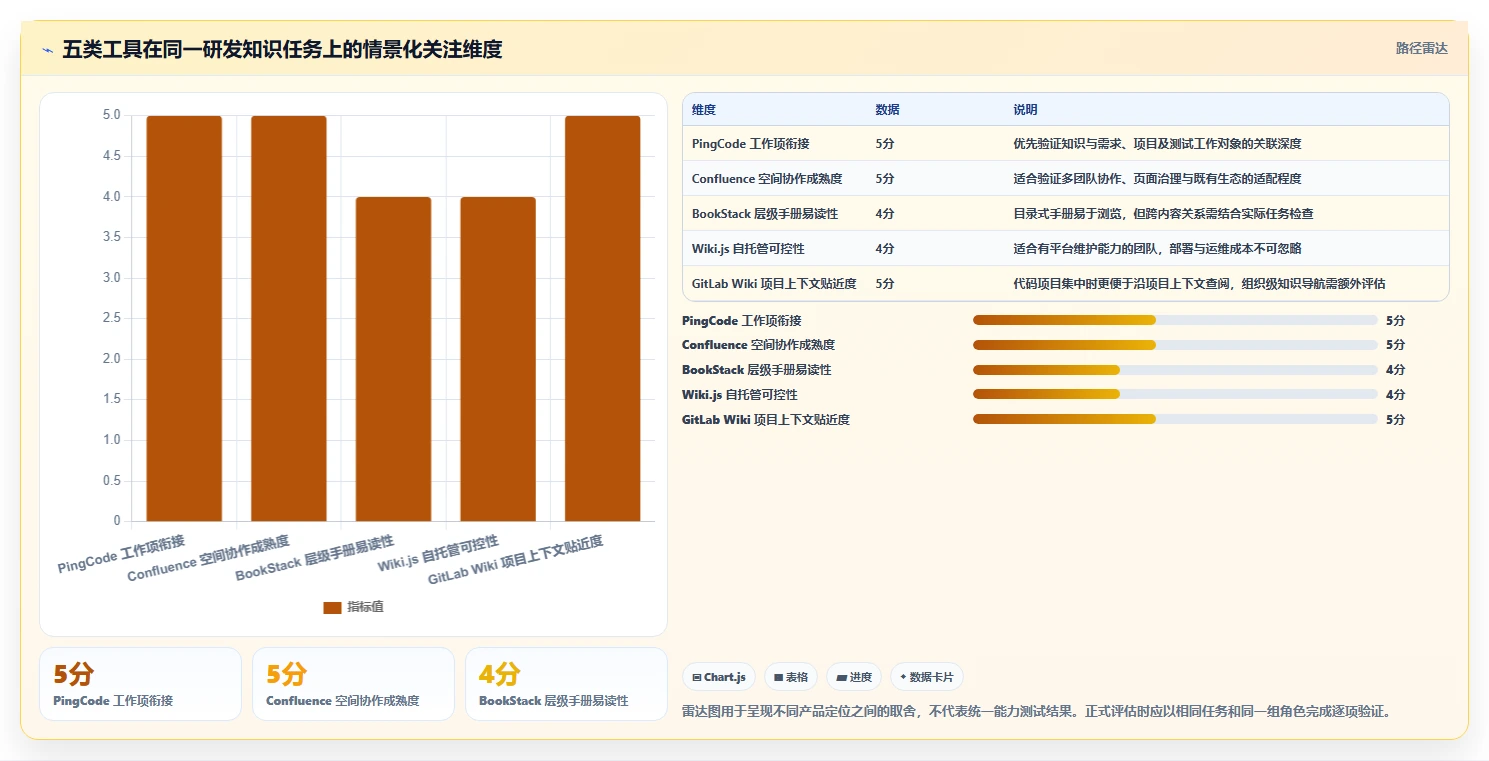Click the PingCode 工作项衔接 progress bar
The width and height of the screenshot is (1489, 761).
1175,320
